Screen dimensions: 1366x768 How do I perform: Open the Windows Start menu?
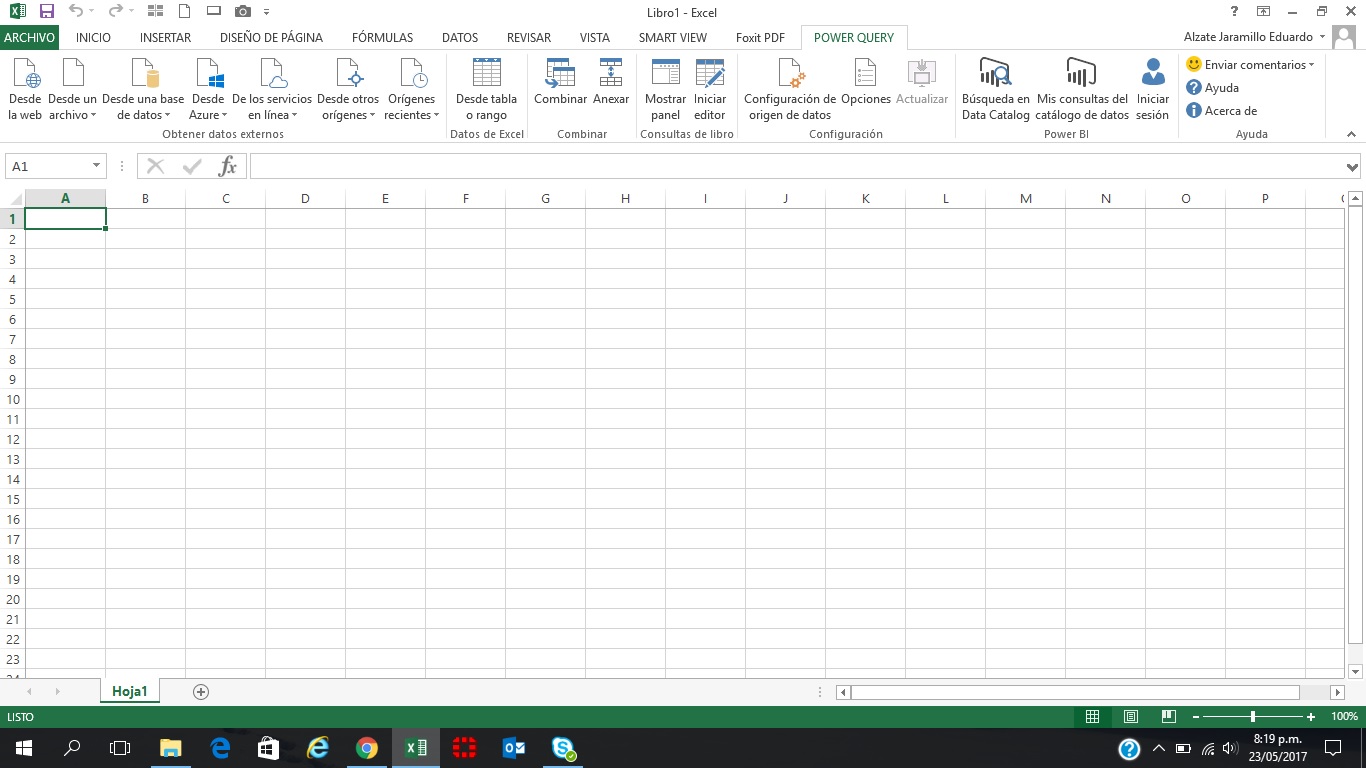coord(23,748)
